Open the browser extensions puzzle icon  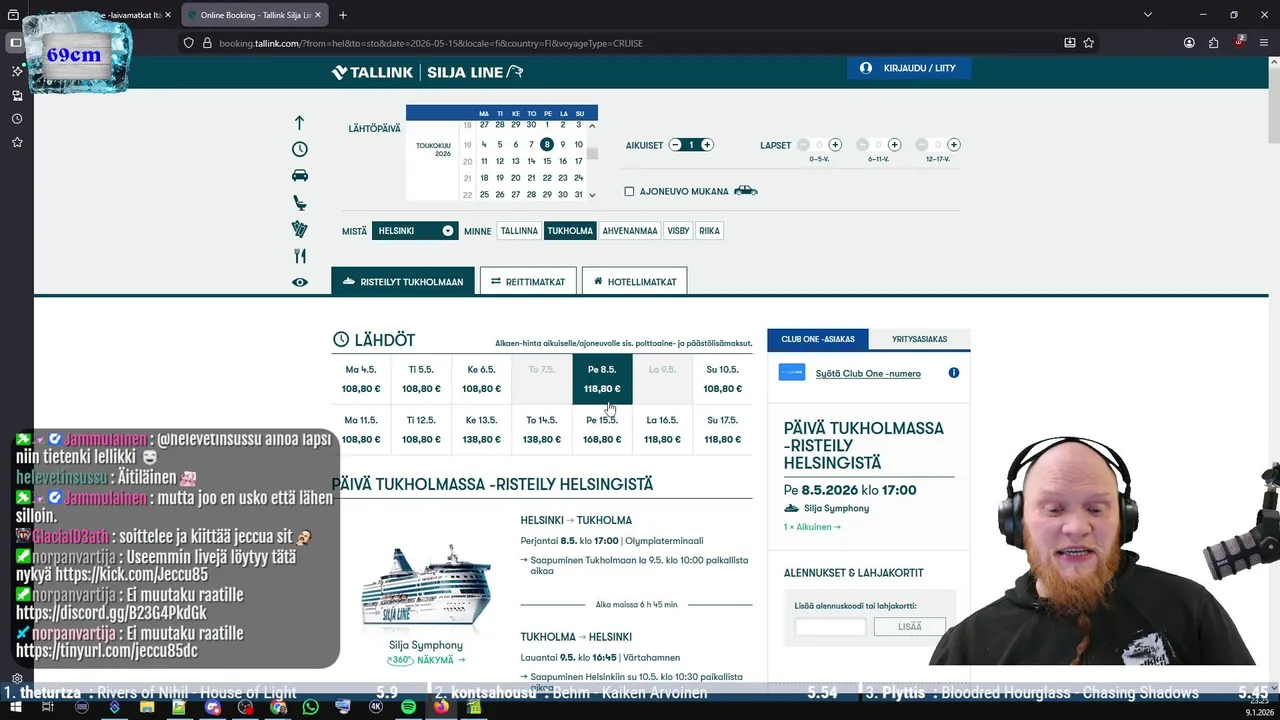click(1213, 43)
